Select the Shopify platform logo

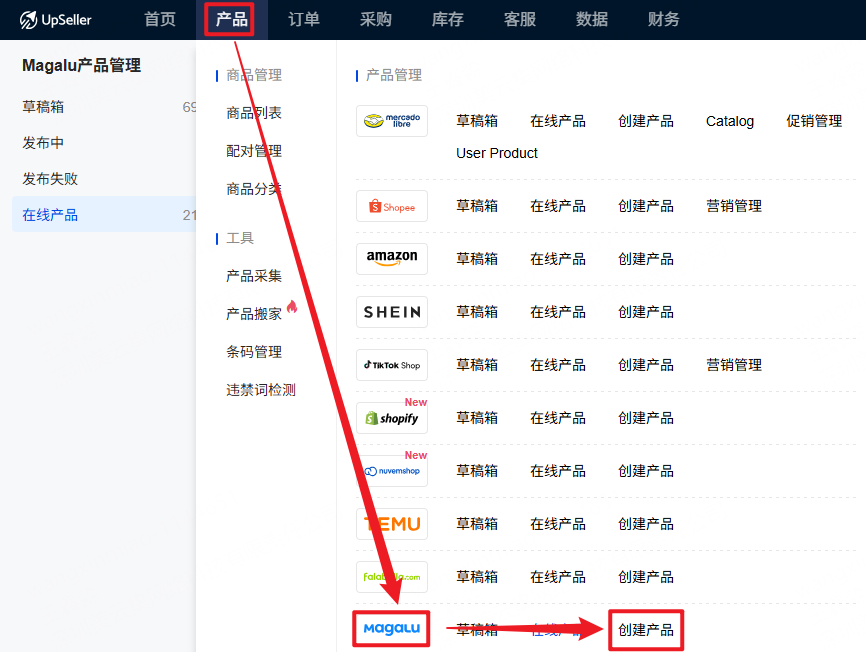tap(392, 418)
